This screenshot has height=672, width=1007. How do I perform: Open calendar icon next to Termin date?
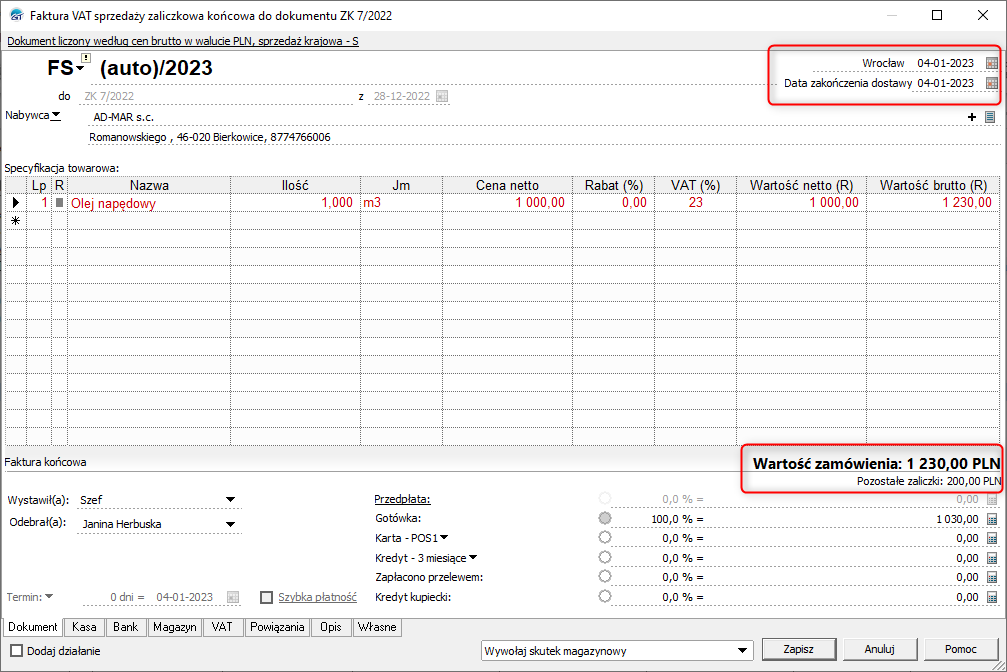[233, 597]
